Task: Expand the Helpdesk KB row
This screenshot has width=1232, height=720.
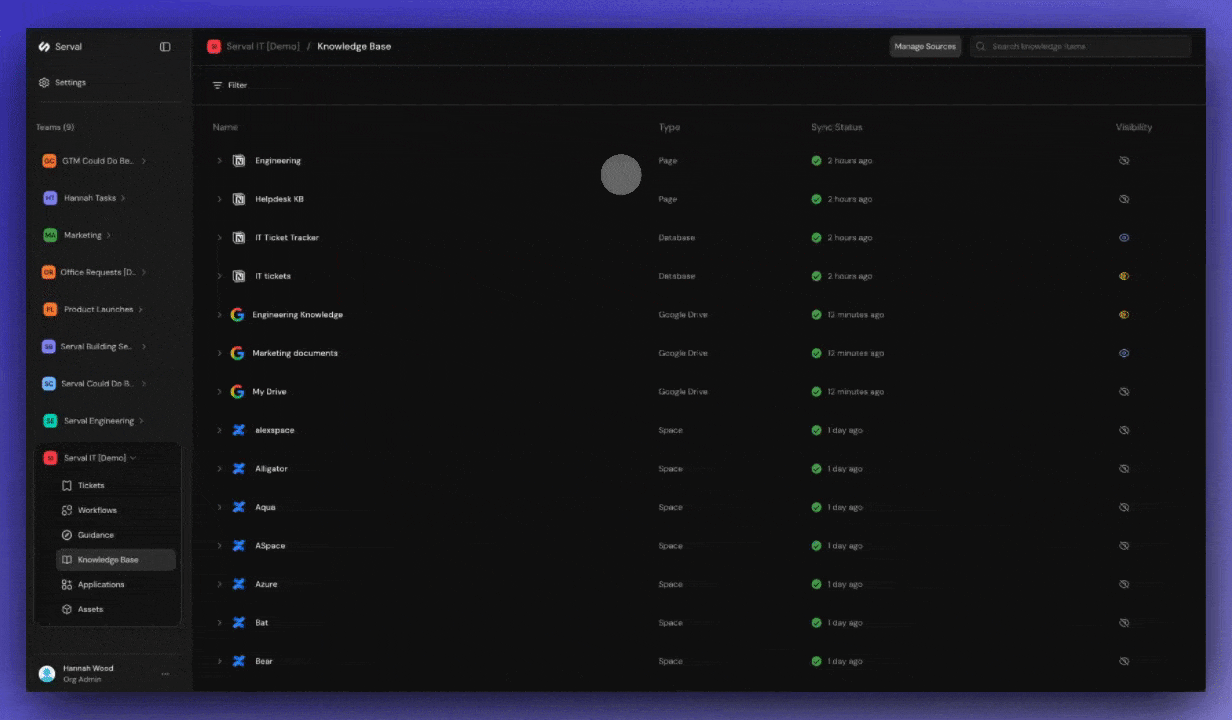Action: point(219,199)
